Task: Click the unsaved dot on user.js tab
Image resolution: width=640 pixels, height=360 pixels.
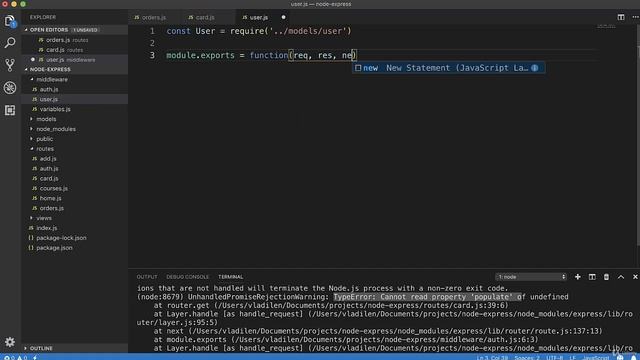Action: point(283,18)
